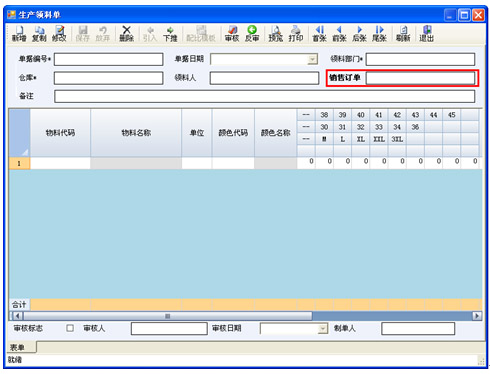Click the 修改 (Edit) toolbar icon

pos(59,34)
